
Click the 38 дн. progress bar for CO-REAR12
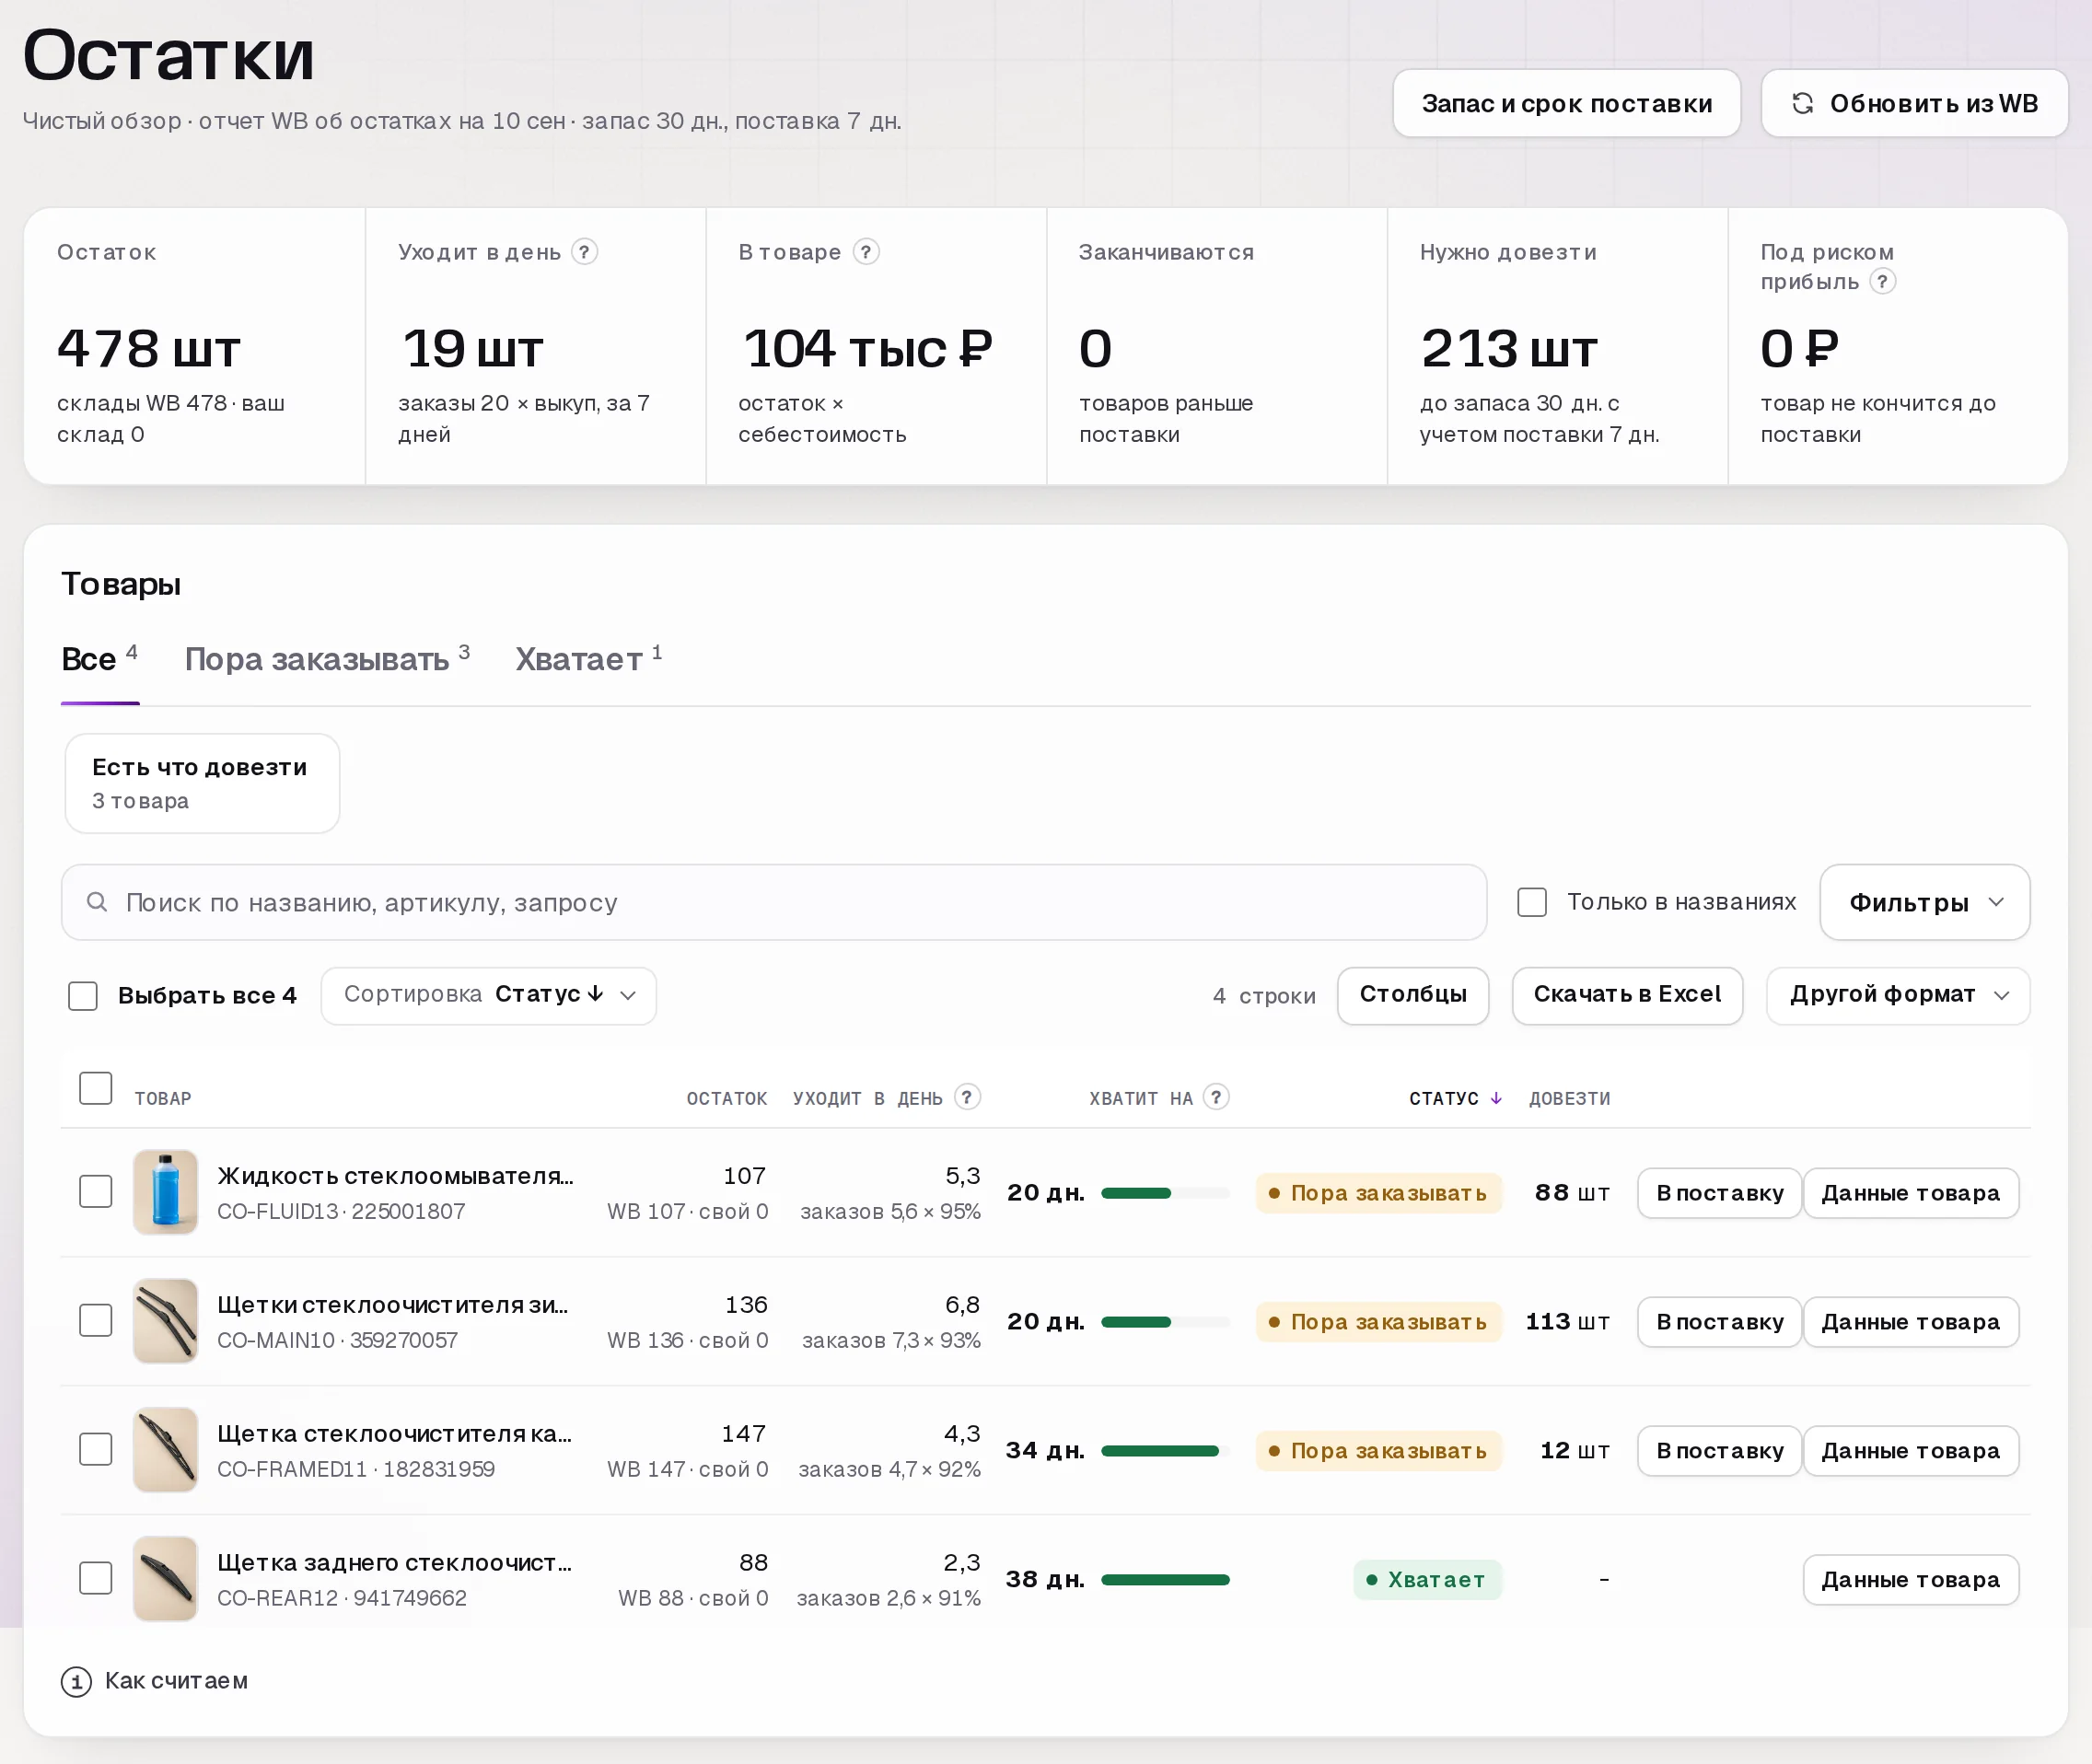1165,1580
